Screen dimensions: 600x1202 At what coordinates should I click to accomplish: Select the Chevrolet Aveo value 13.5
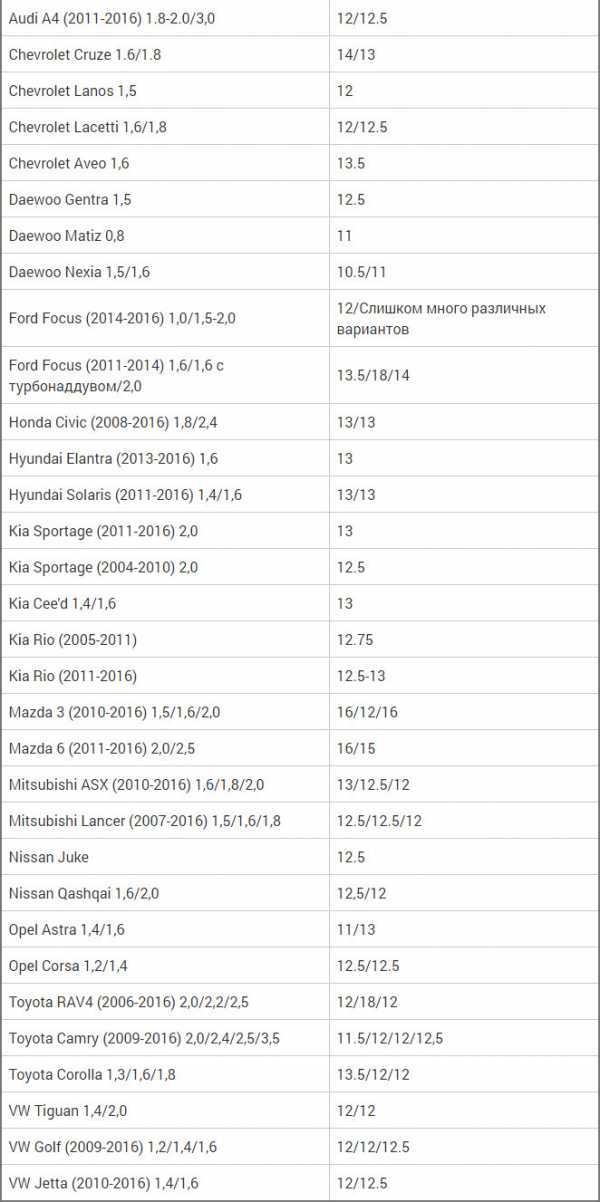click(x=351, y=163)
